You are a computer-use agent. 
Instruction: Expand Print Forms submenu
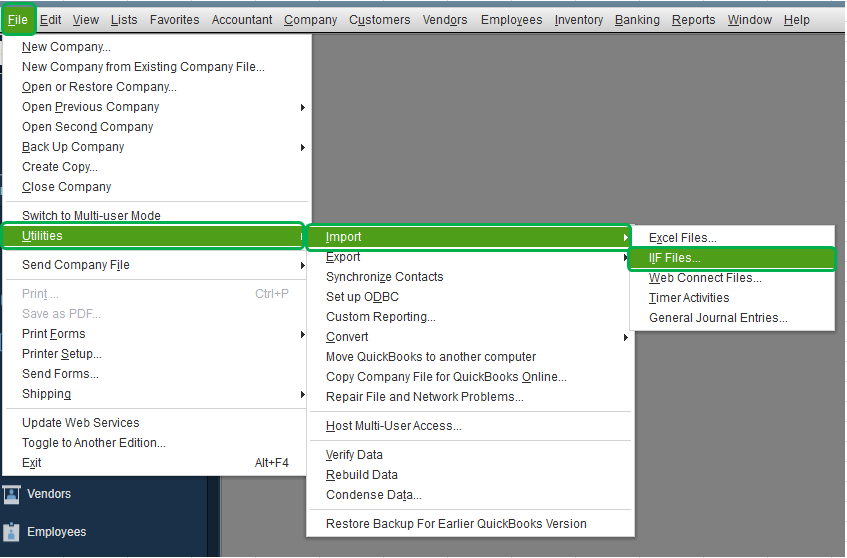click(156, 334)
